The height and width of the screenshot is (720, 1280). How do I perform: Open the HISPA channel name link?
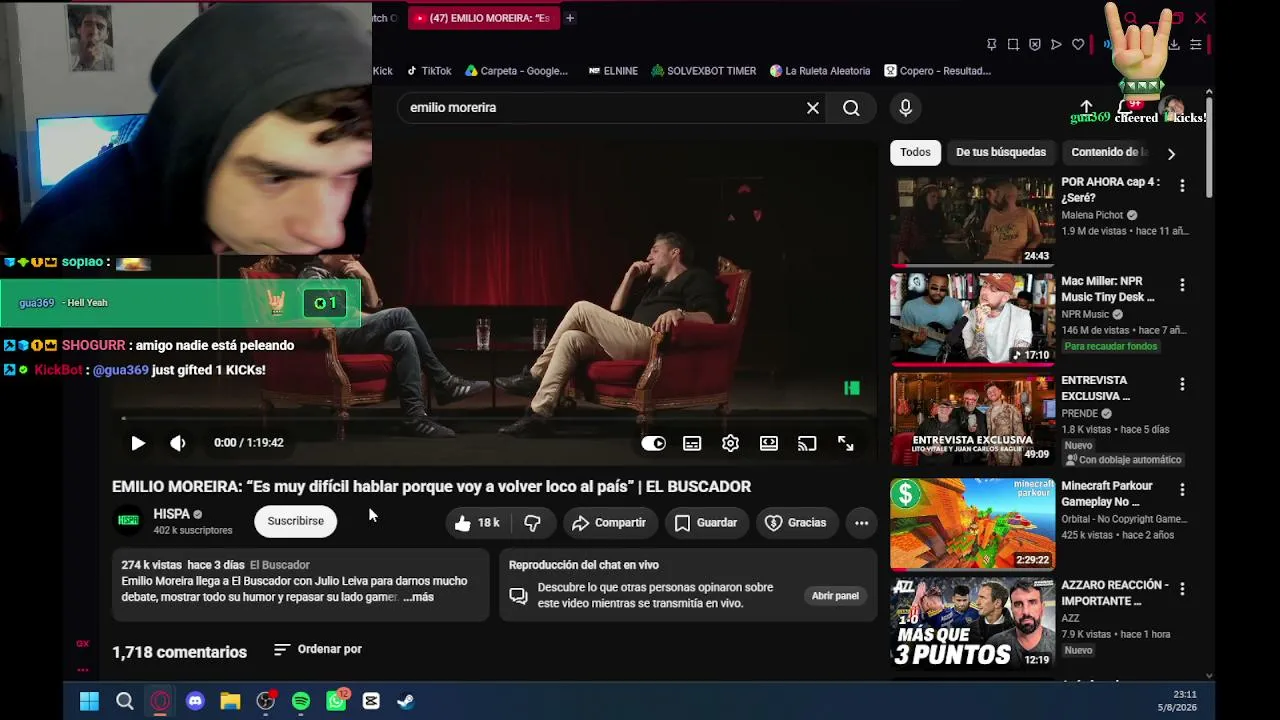(171, 514)
